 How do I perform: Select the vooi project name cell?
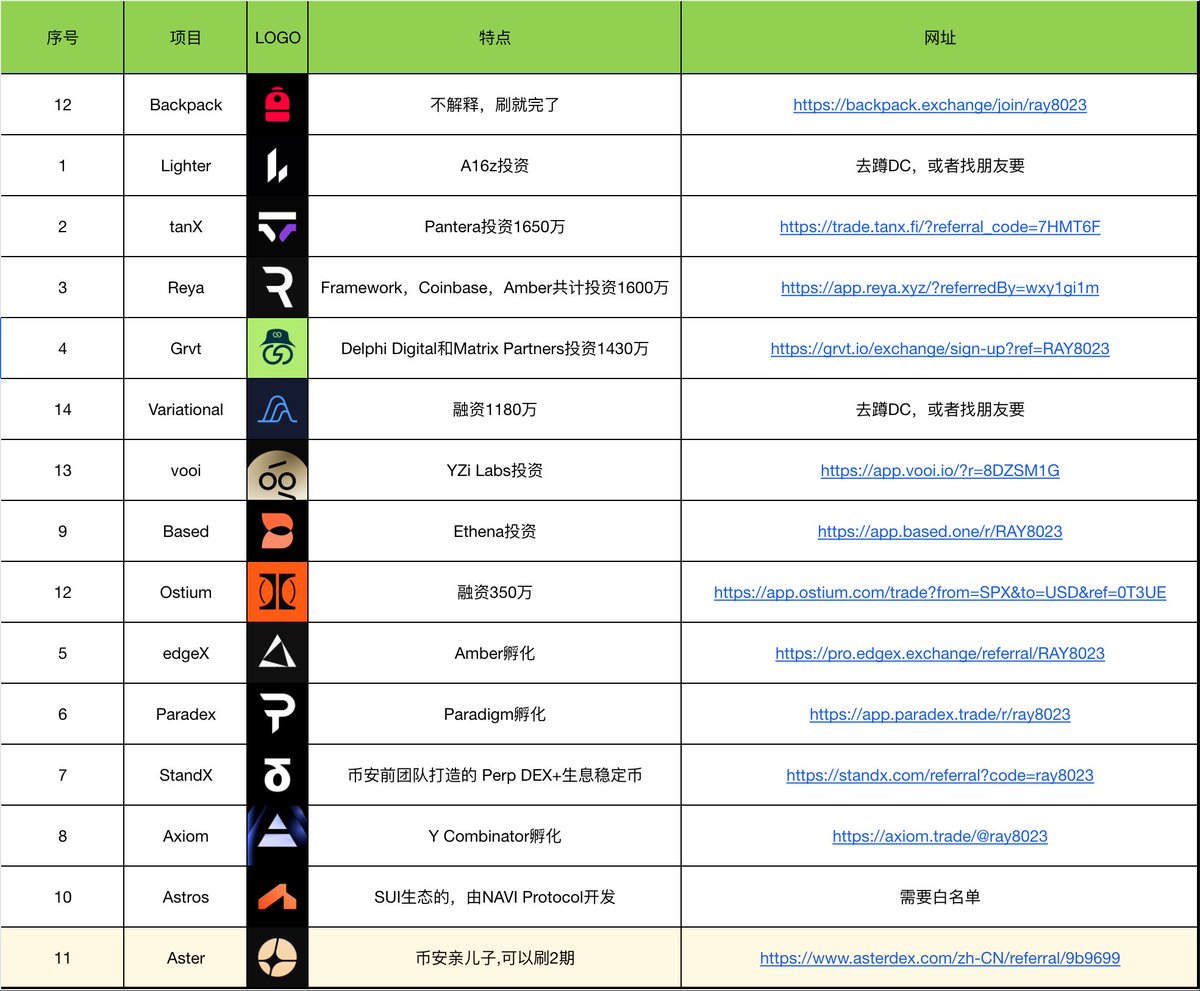tap(185, 471)
